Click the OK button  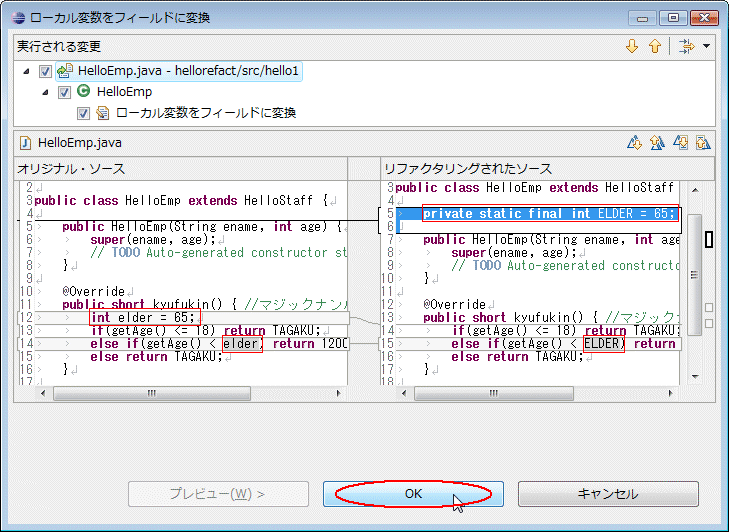tap(413, 493)
